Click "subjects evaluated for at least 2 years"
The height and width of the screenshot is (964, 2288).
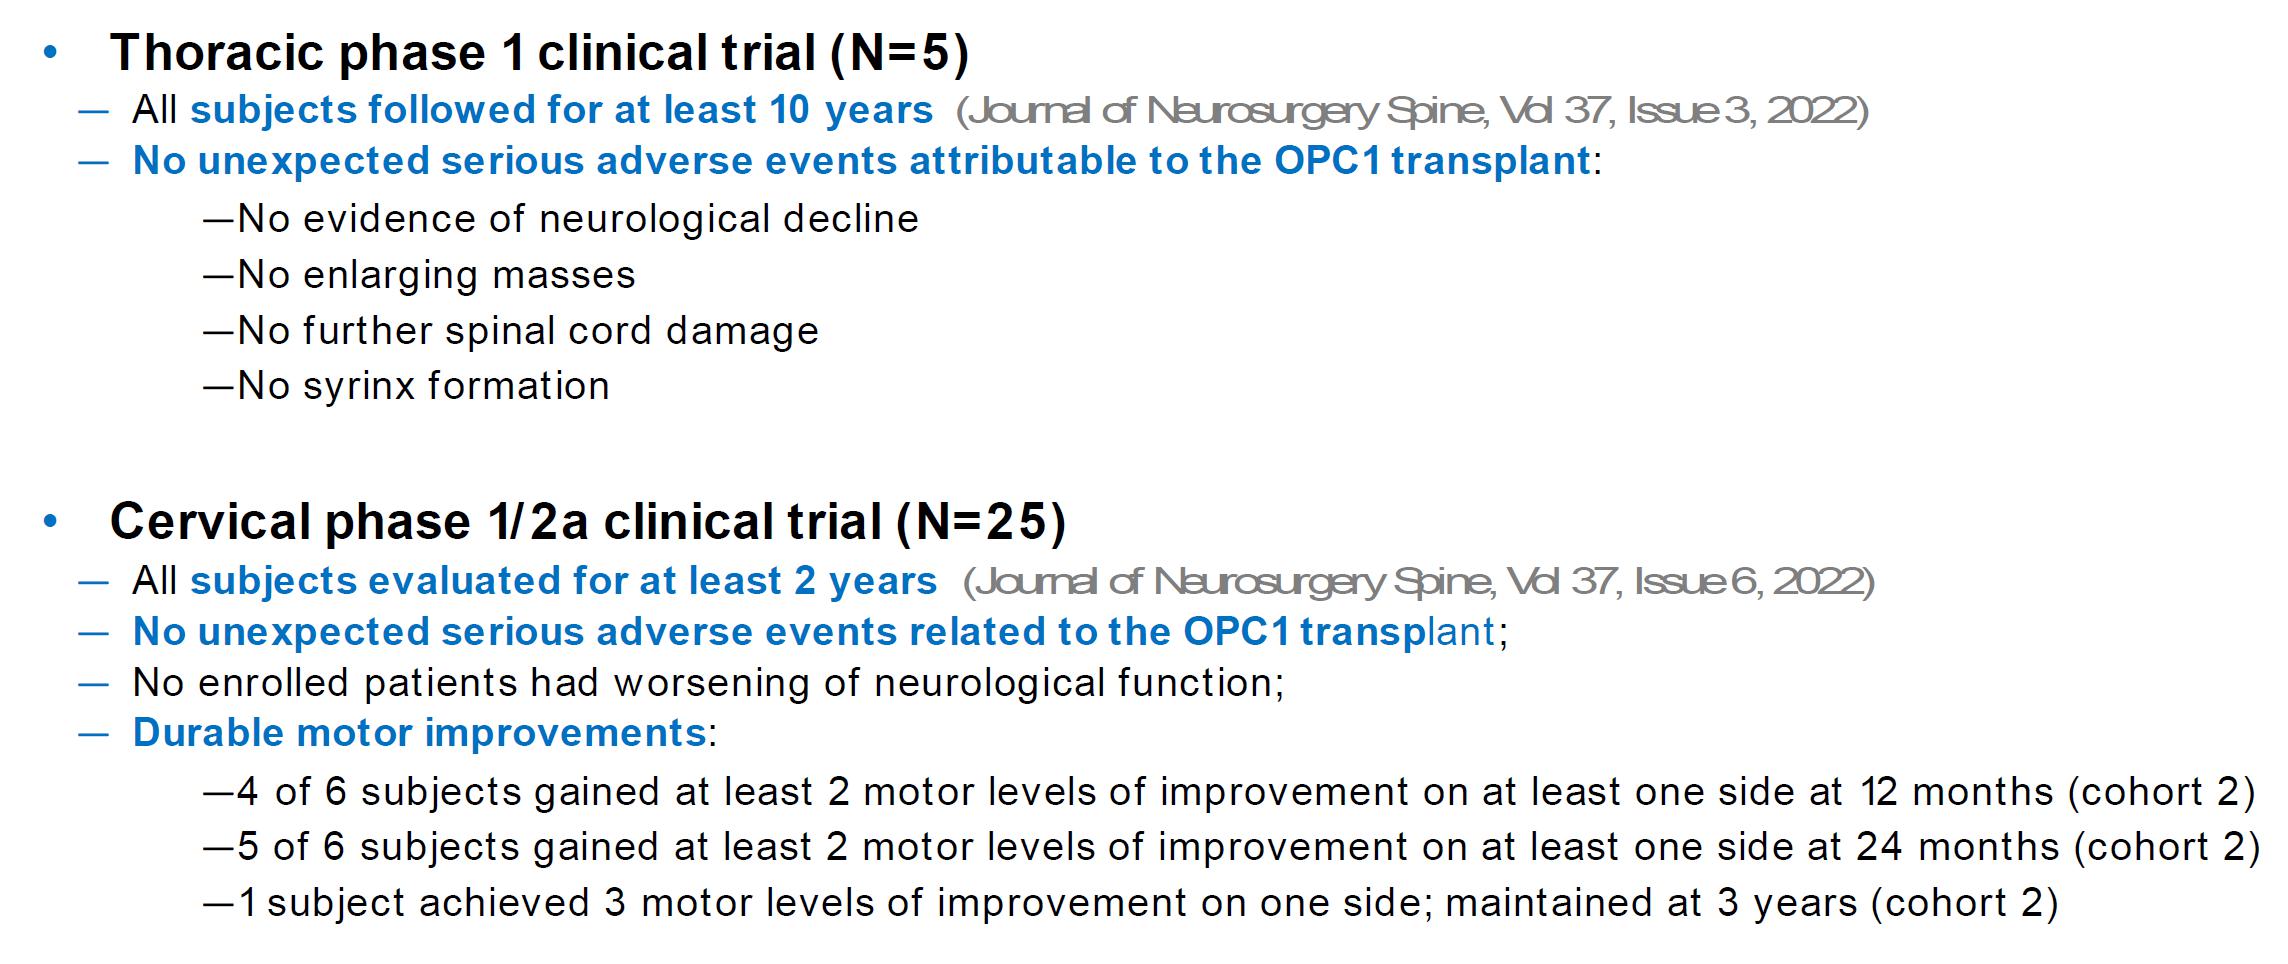point(564,581)
